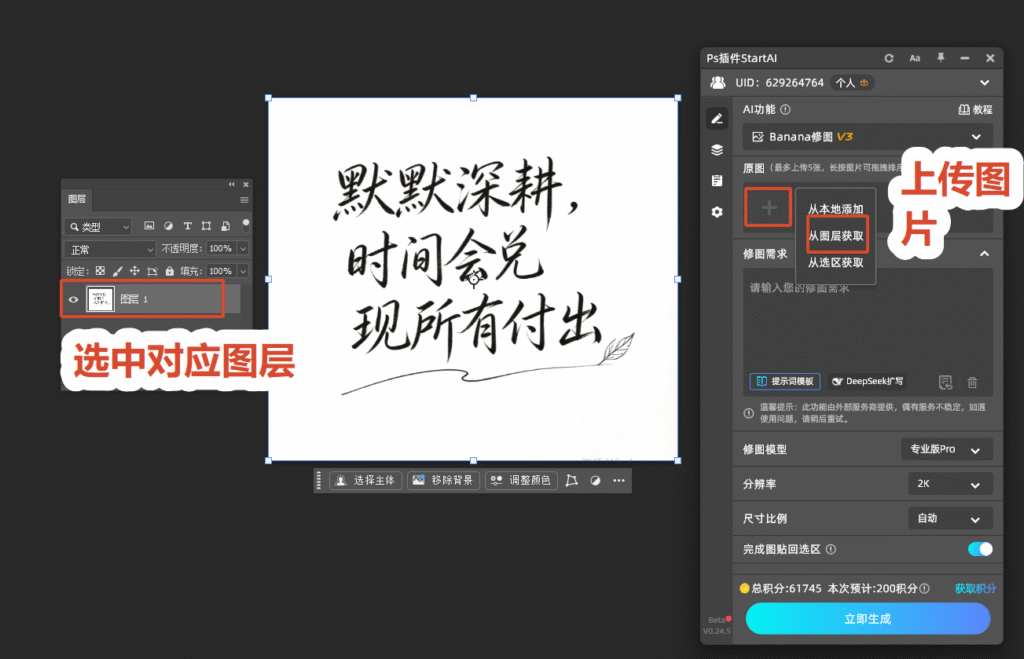Open the 教程 tutorial link
Viewport: 1024px width, 659px height.
tap(975, 110)
